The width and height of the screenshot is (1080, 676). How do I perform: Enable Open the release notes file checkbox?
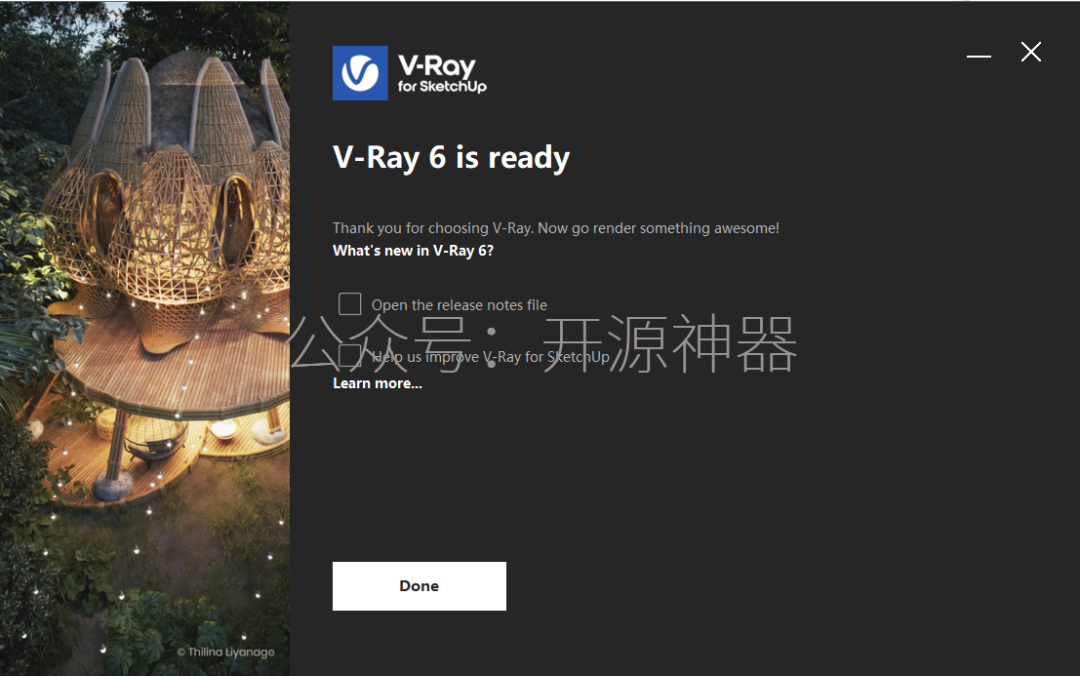(350, 303)
